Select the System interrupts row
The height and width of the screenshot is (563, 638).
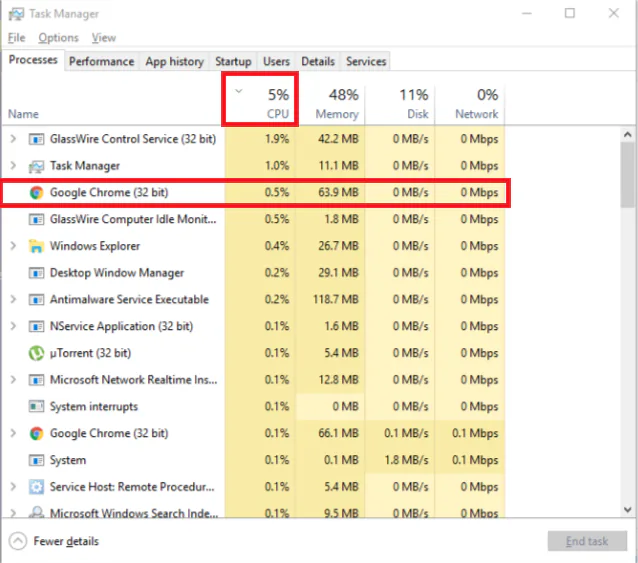pyautogui.click(x=253, y=406)
